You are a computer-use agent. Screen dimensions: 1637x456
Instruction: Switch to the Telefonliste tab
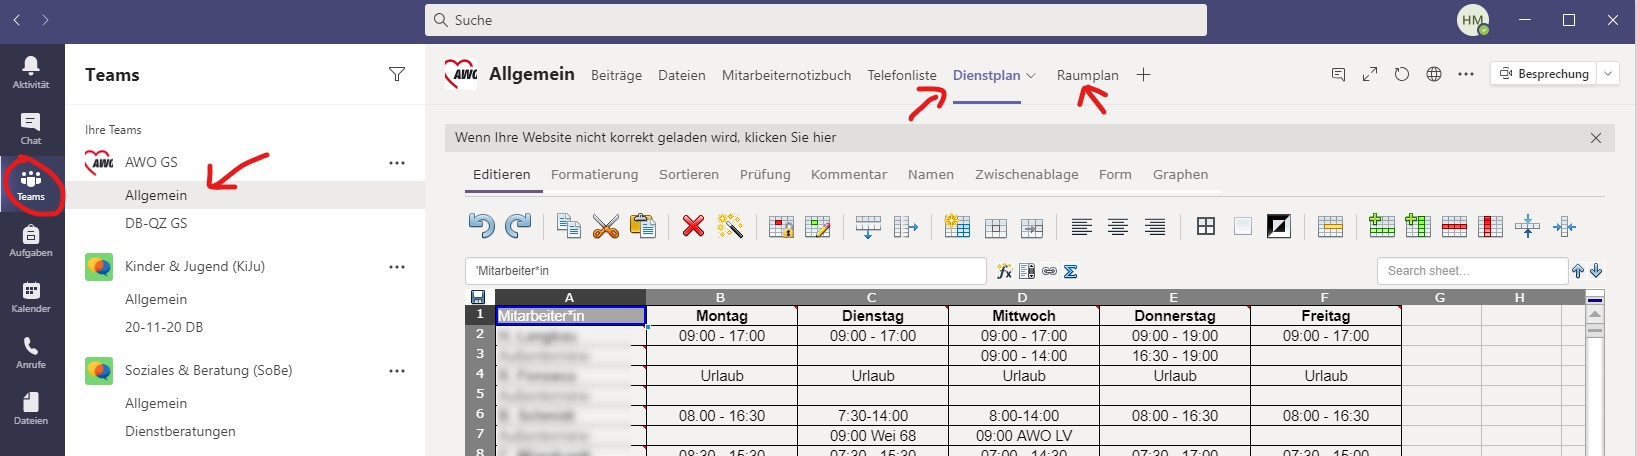coord(902,75)
